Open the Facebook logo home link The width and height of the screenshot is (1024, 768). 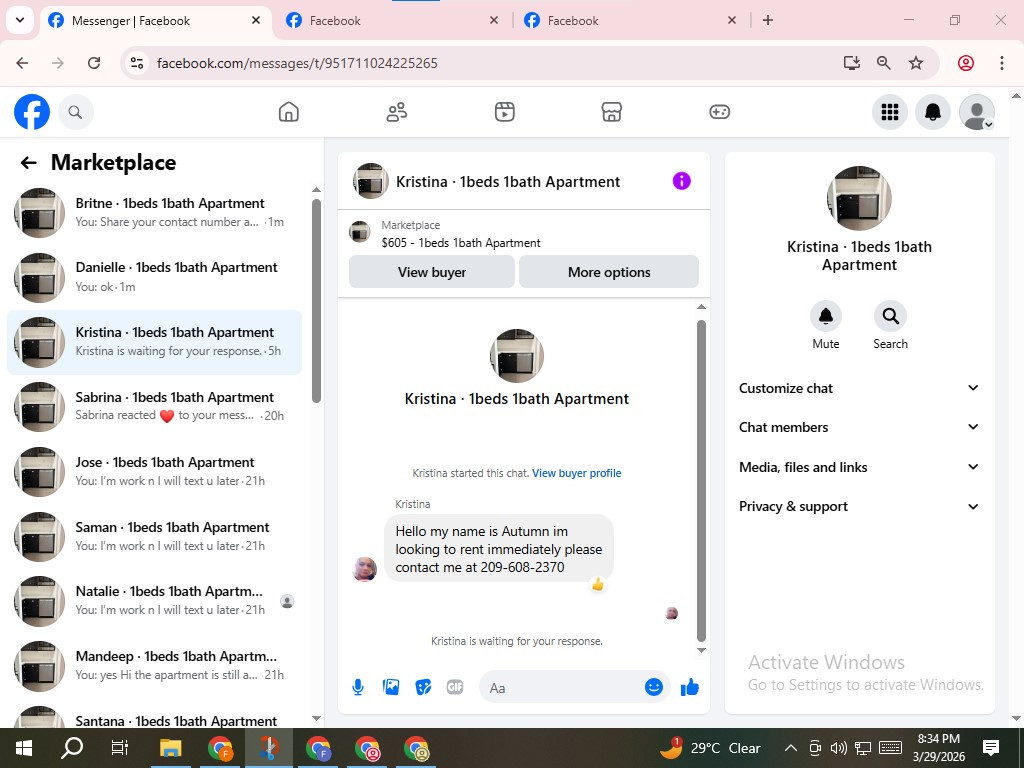pyautogui.click(x=32, y=112)
